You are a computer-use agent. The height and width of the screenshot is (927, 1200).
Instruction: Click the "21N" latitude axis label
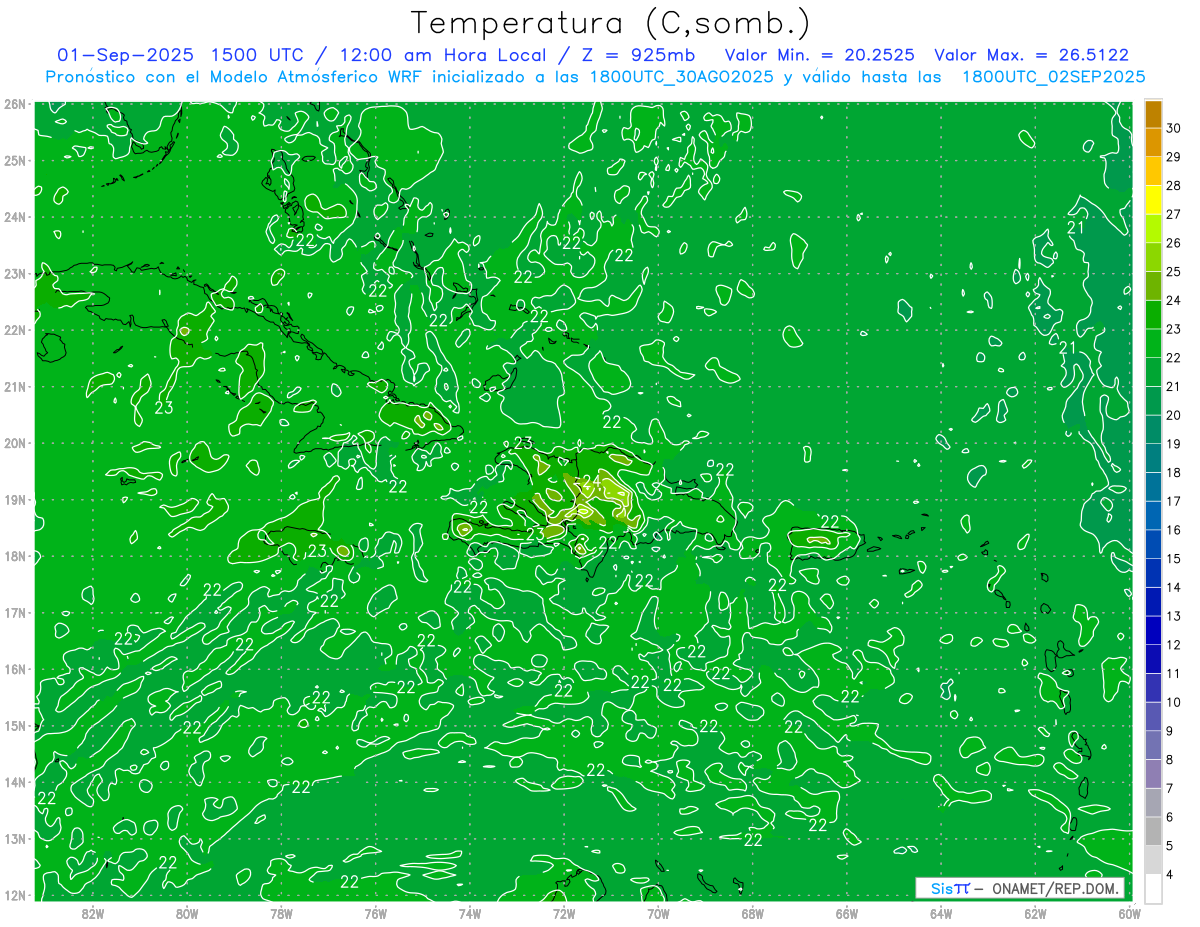pyautogui.click(x=14, y=386)
